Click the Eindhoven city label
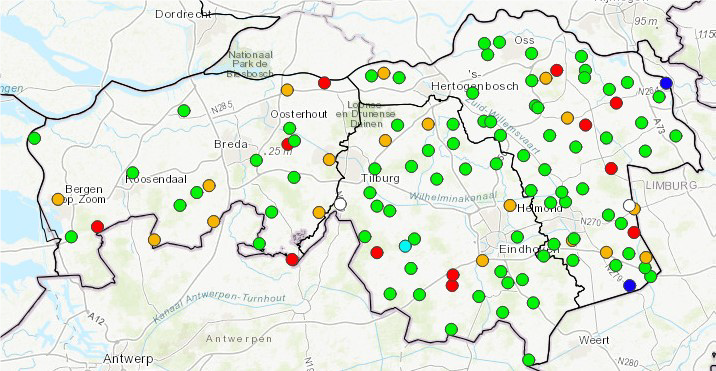The image size is (716, 371). 529,249
